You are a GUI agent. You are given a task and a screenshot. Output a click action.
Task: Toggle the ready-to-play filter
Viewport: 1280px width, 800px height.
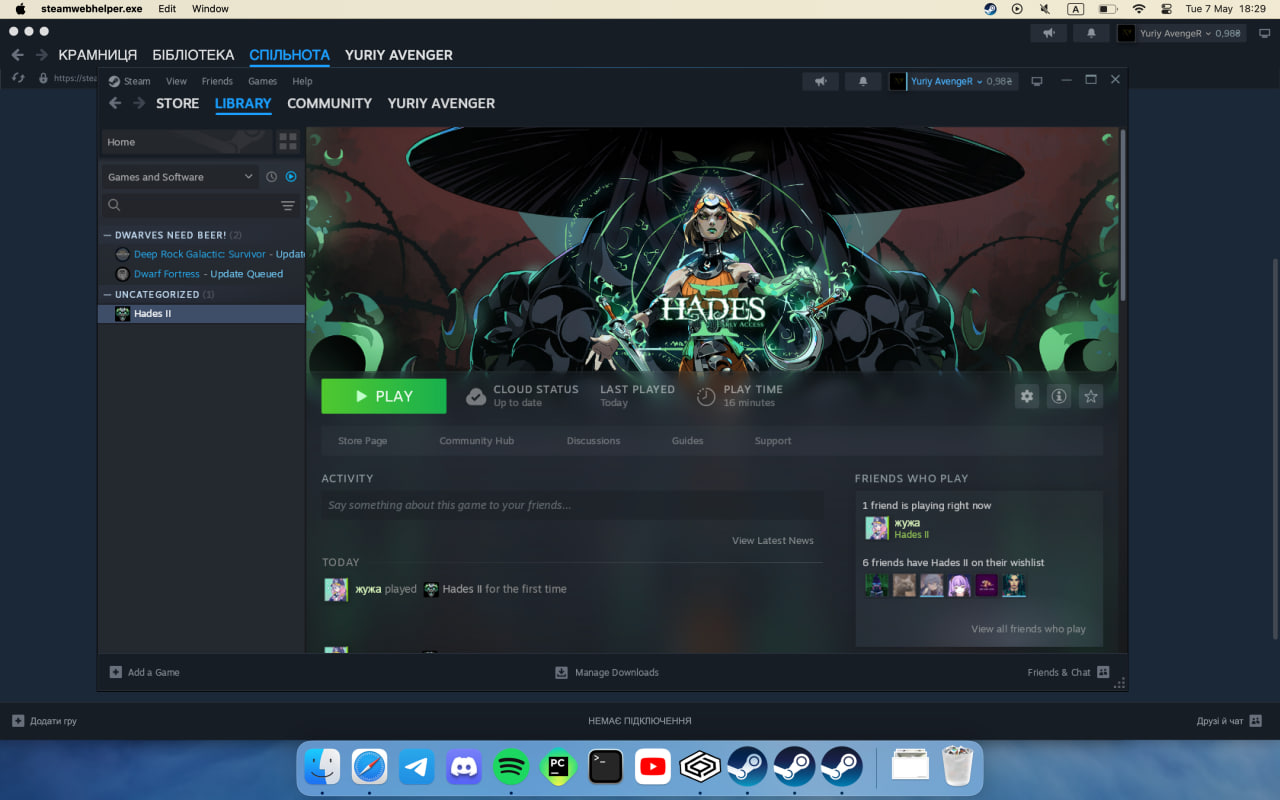coord(291,177)
